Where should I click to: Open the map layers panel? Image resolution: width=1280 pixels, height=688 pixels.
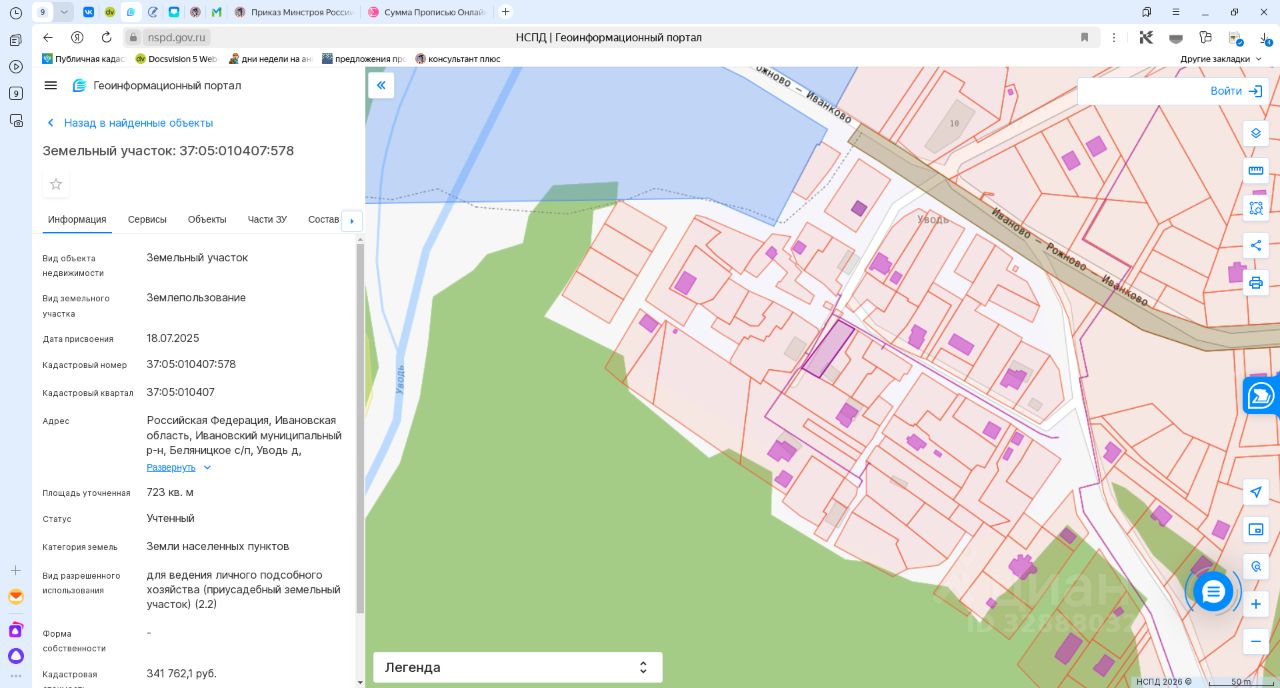point(1256,133)
